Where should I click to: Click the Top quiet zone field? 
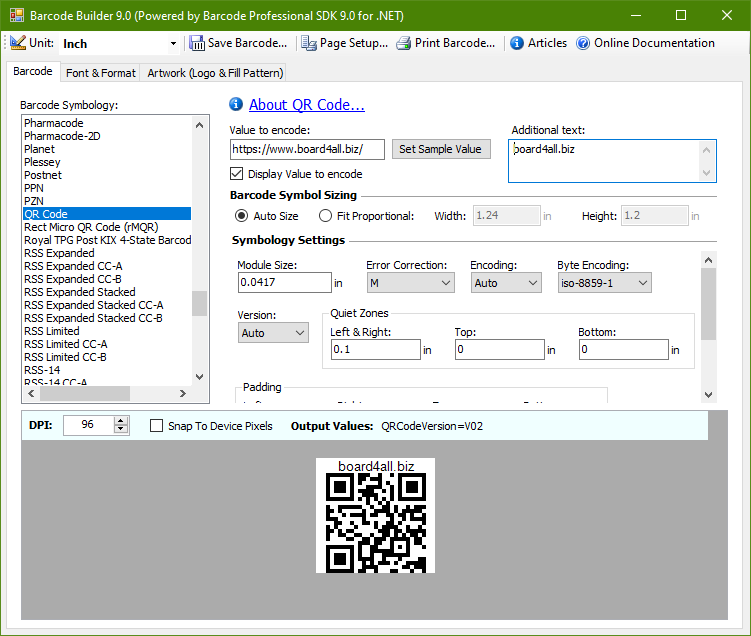[500, 350]
